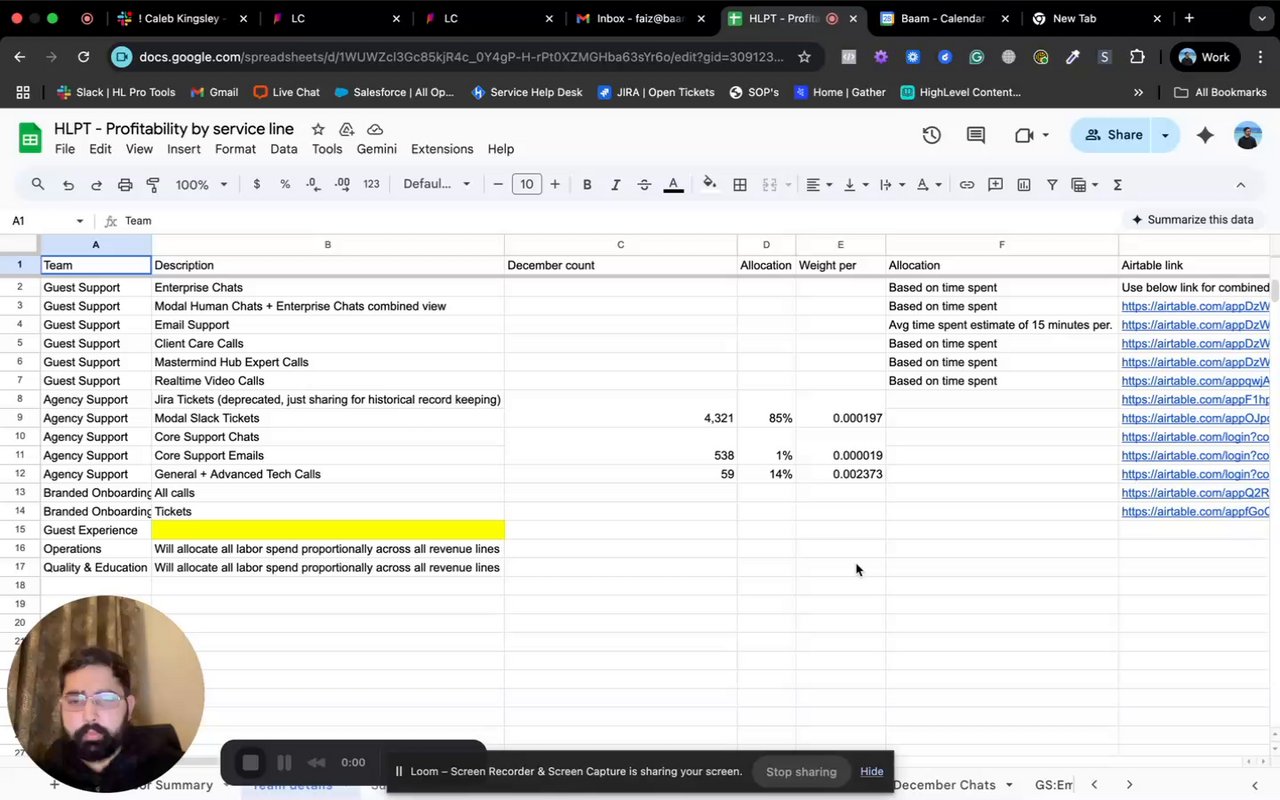Star the HLPT spreadsheet
Viewport: 1280px width, 800px height.
coord(318,130)
